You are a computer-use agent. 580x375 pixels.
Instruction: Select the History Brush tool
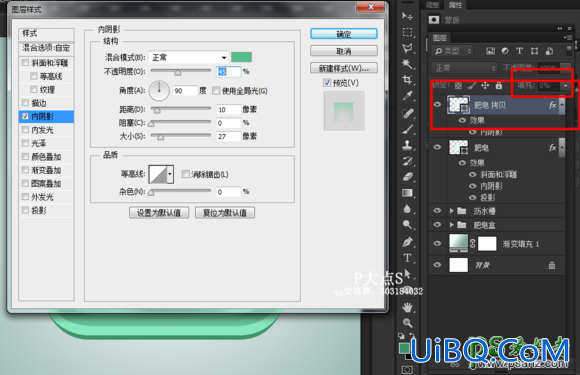[x=407, y=161]
